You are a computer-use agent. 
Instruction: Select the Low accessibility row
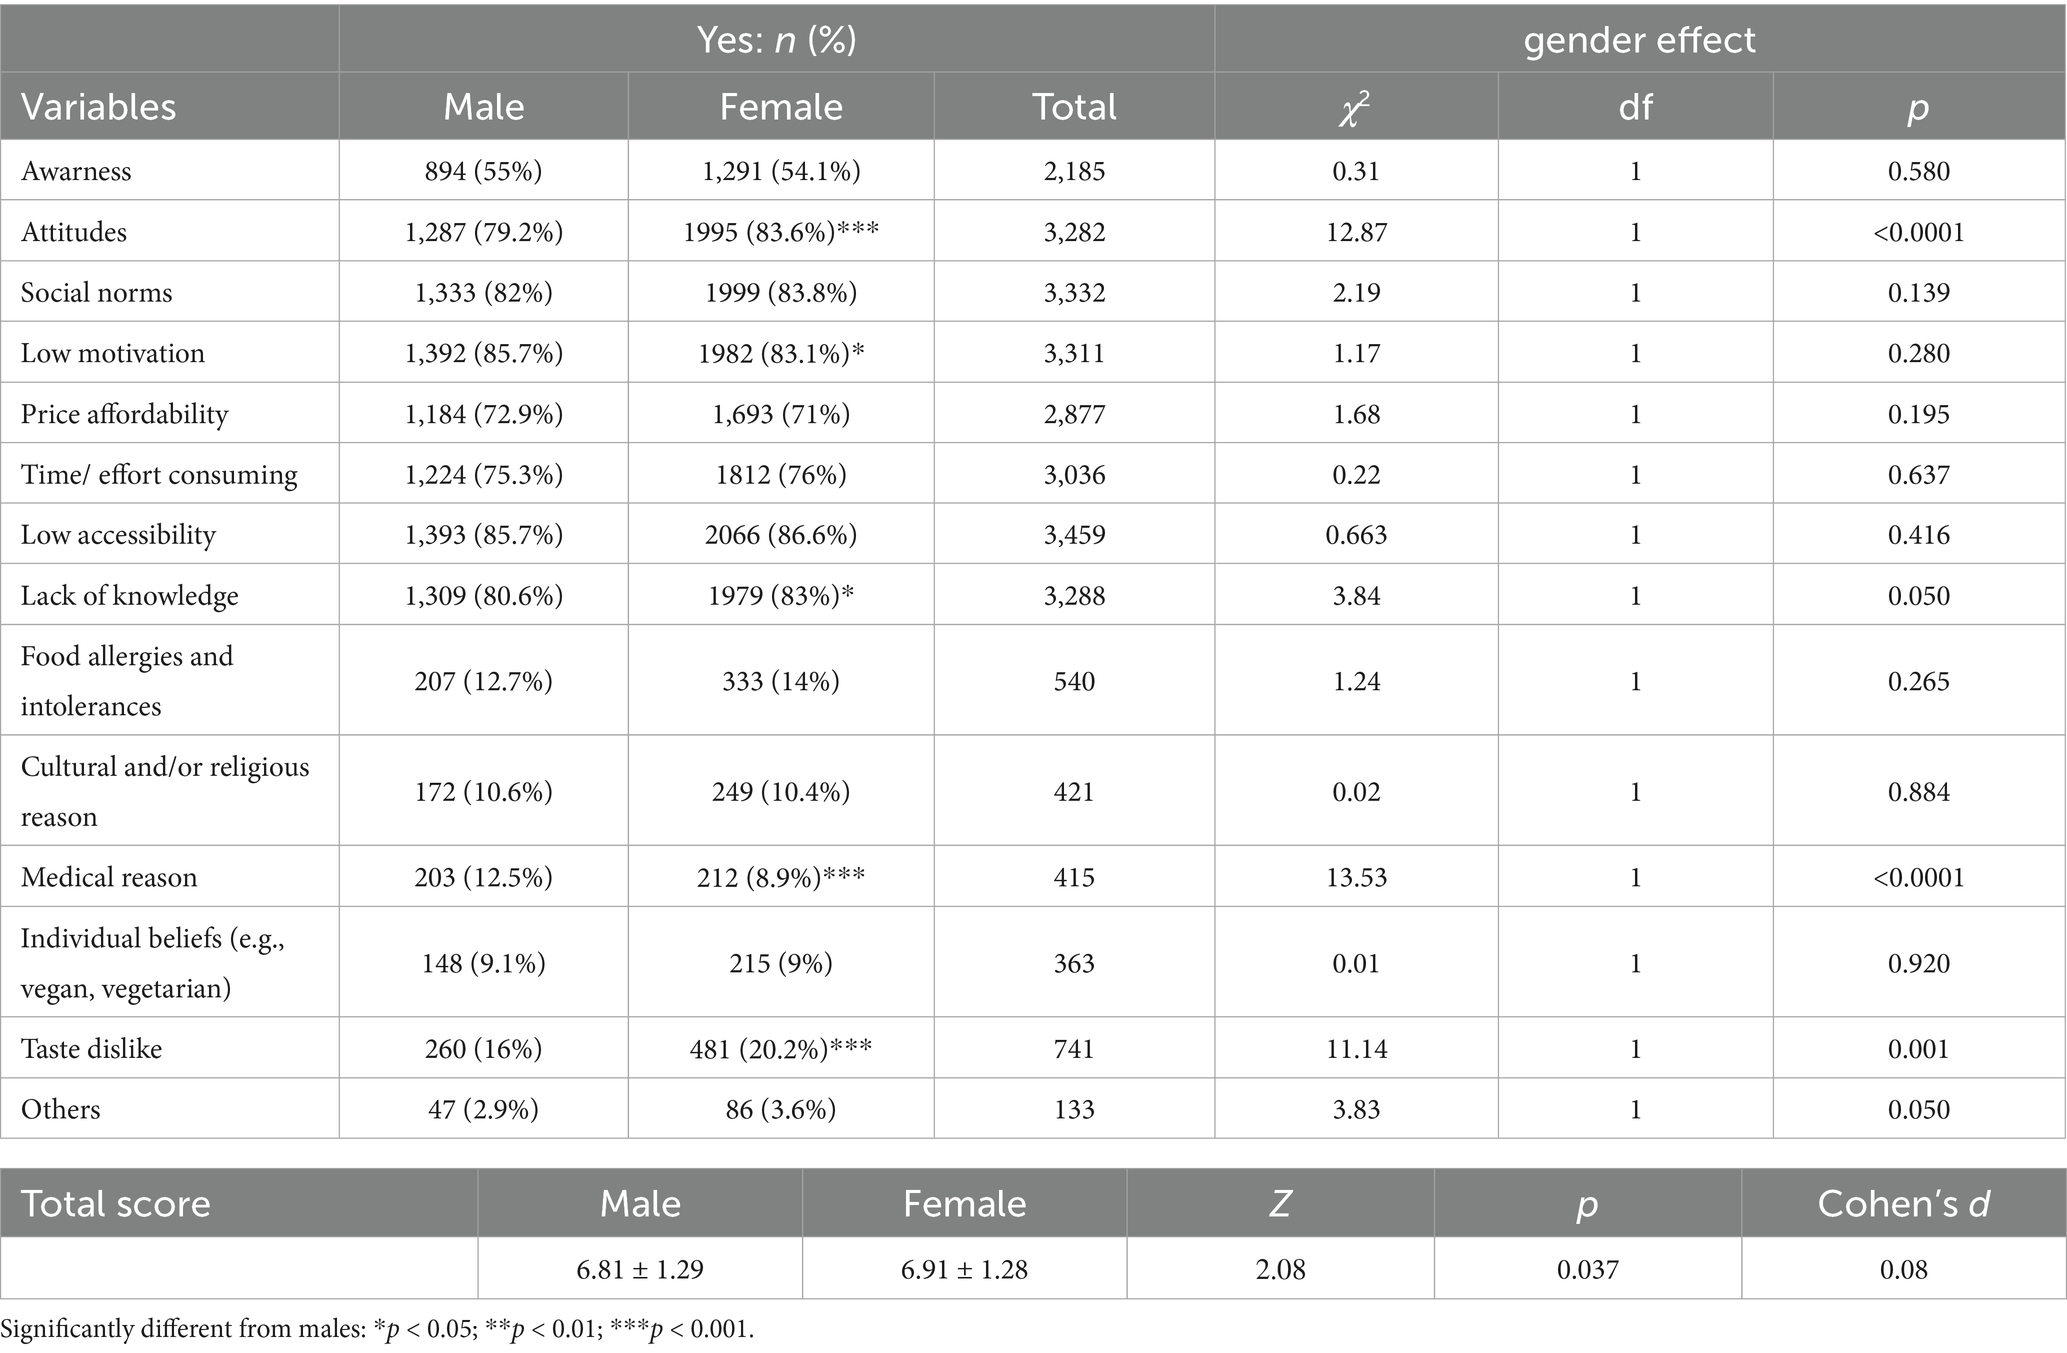point(118,535)
